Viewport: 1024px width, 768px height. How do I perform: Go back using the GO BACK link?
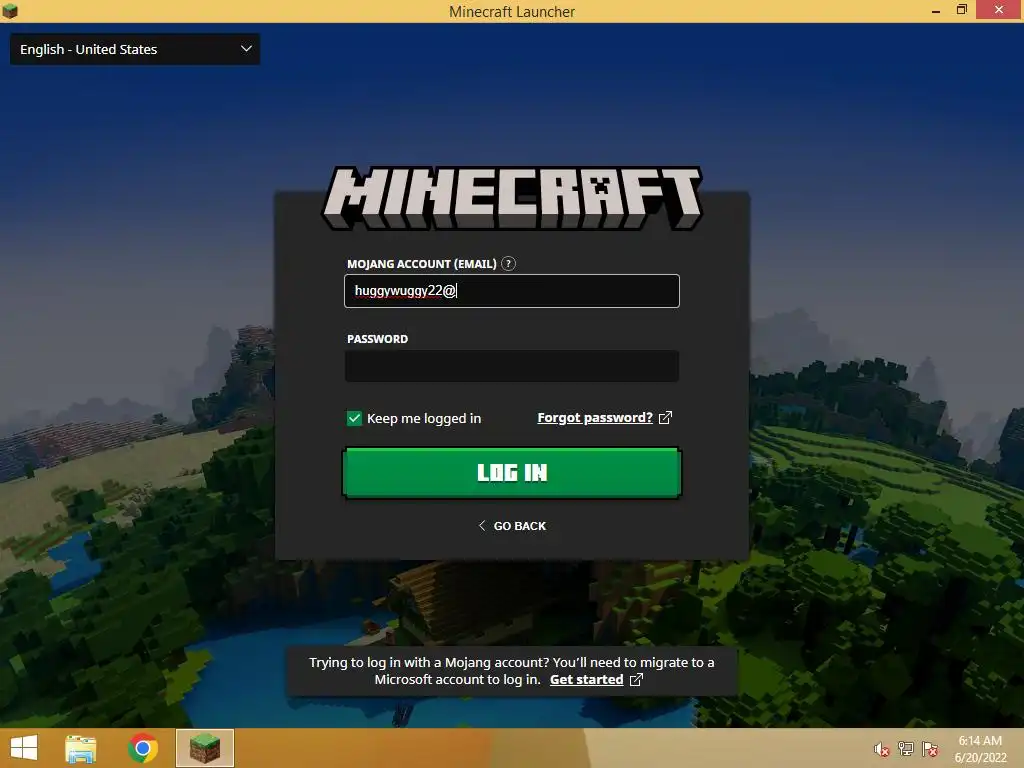(x=512, y=526)
